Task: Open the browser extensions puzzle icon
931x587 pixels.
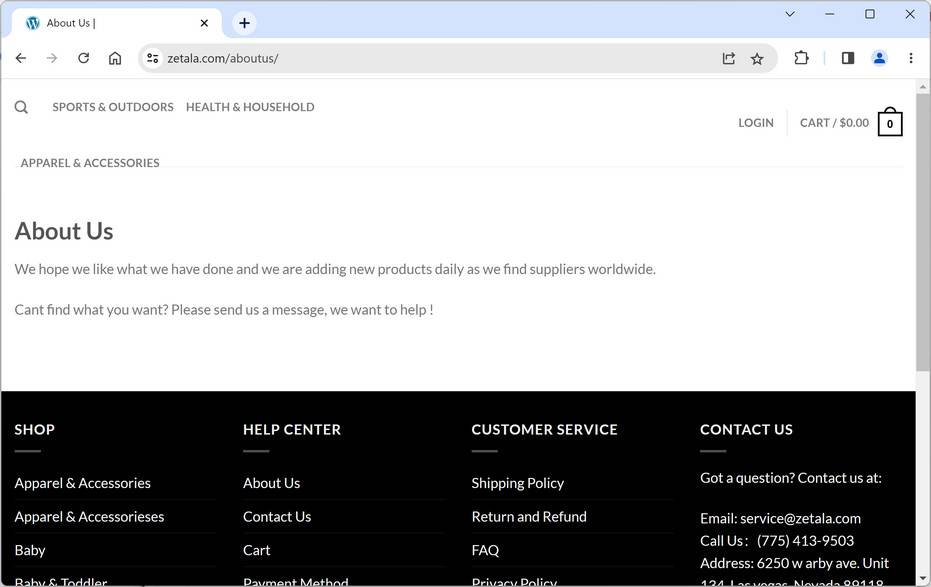Action: point(801,58)
